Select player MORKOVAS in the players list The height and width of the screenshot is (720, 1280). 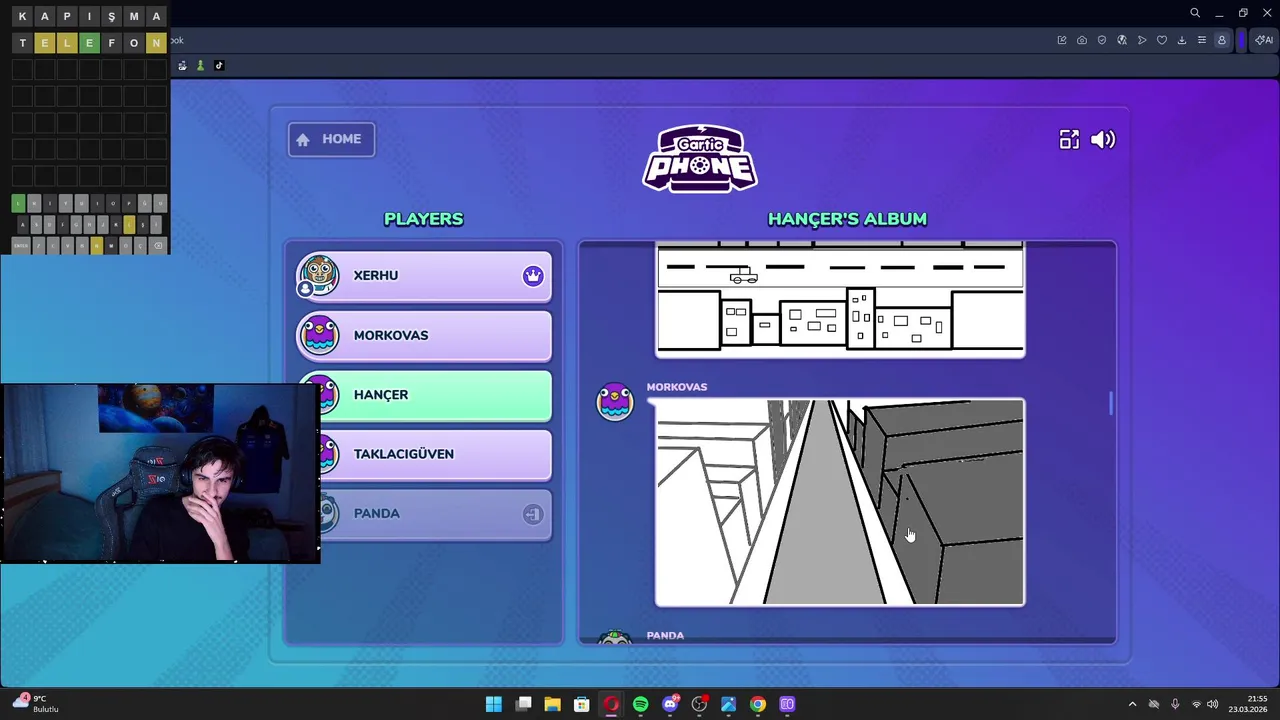point(424,335)
